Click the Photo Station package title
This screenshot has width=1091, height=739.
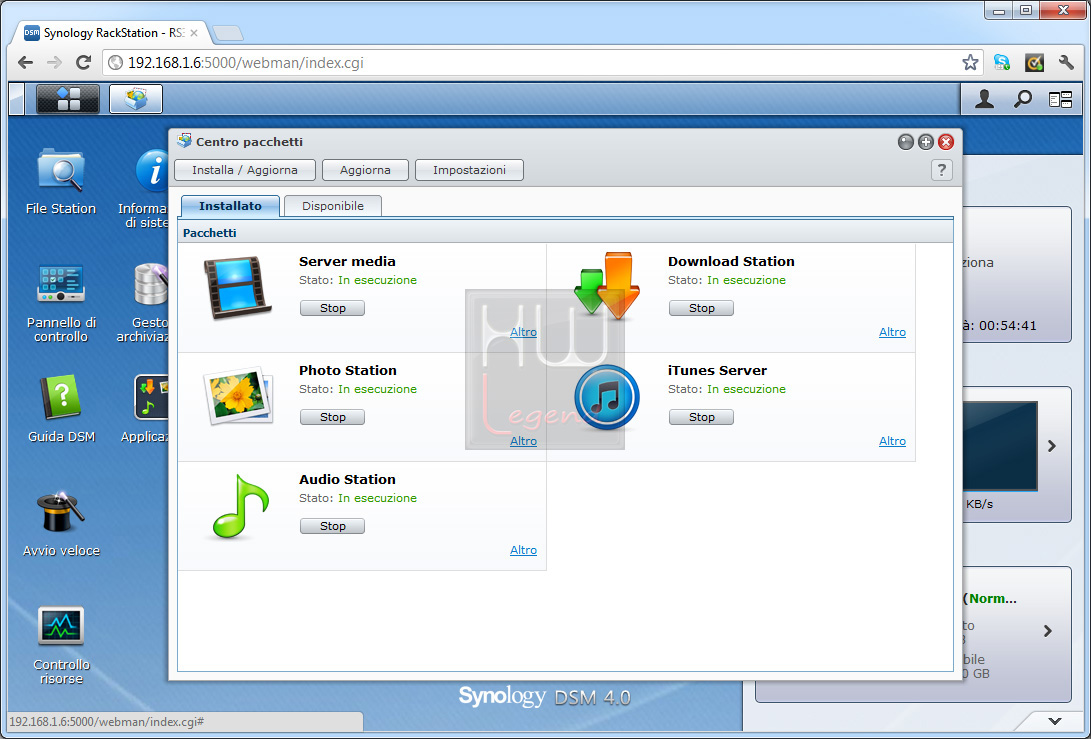click(x=348, y=371)
